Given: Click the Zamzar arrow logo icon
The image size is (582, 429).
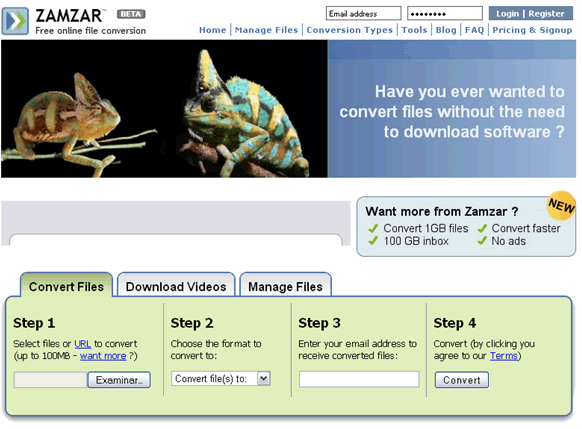Looking at the screenshot, I should 15,21.
